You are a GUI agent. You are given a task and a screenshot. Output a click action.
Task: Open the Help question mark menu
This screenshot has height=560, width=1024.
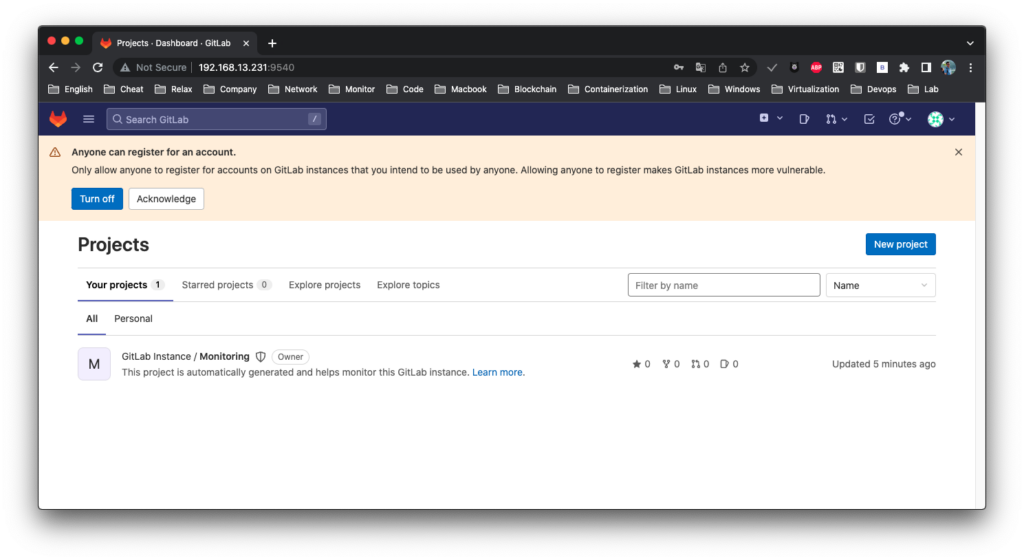(900, 118)
